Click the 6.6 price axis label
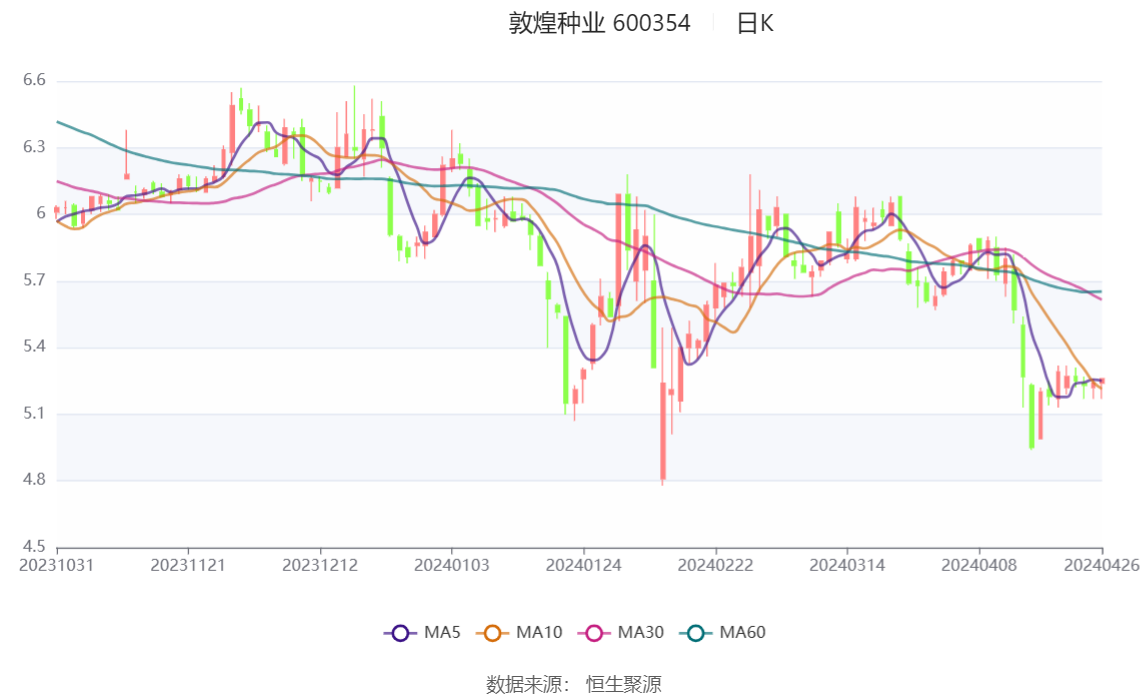1148x699 pixels. pyautogui.click(x=34, y=80)
